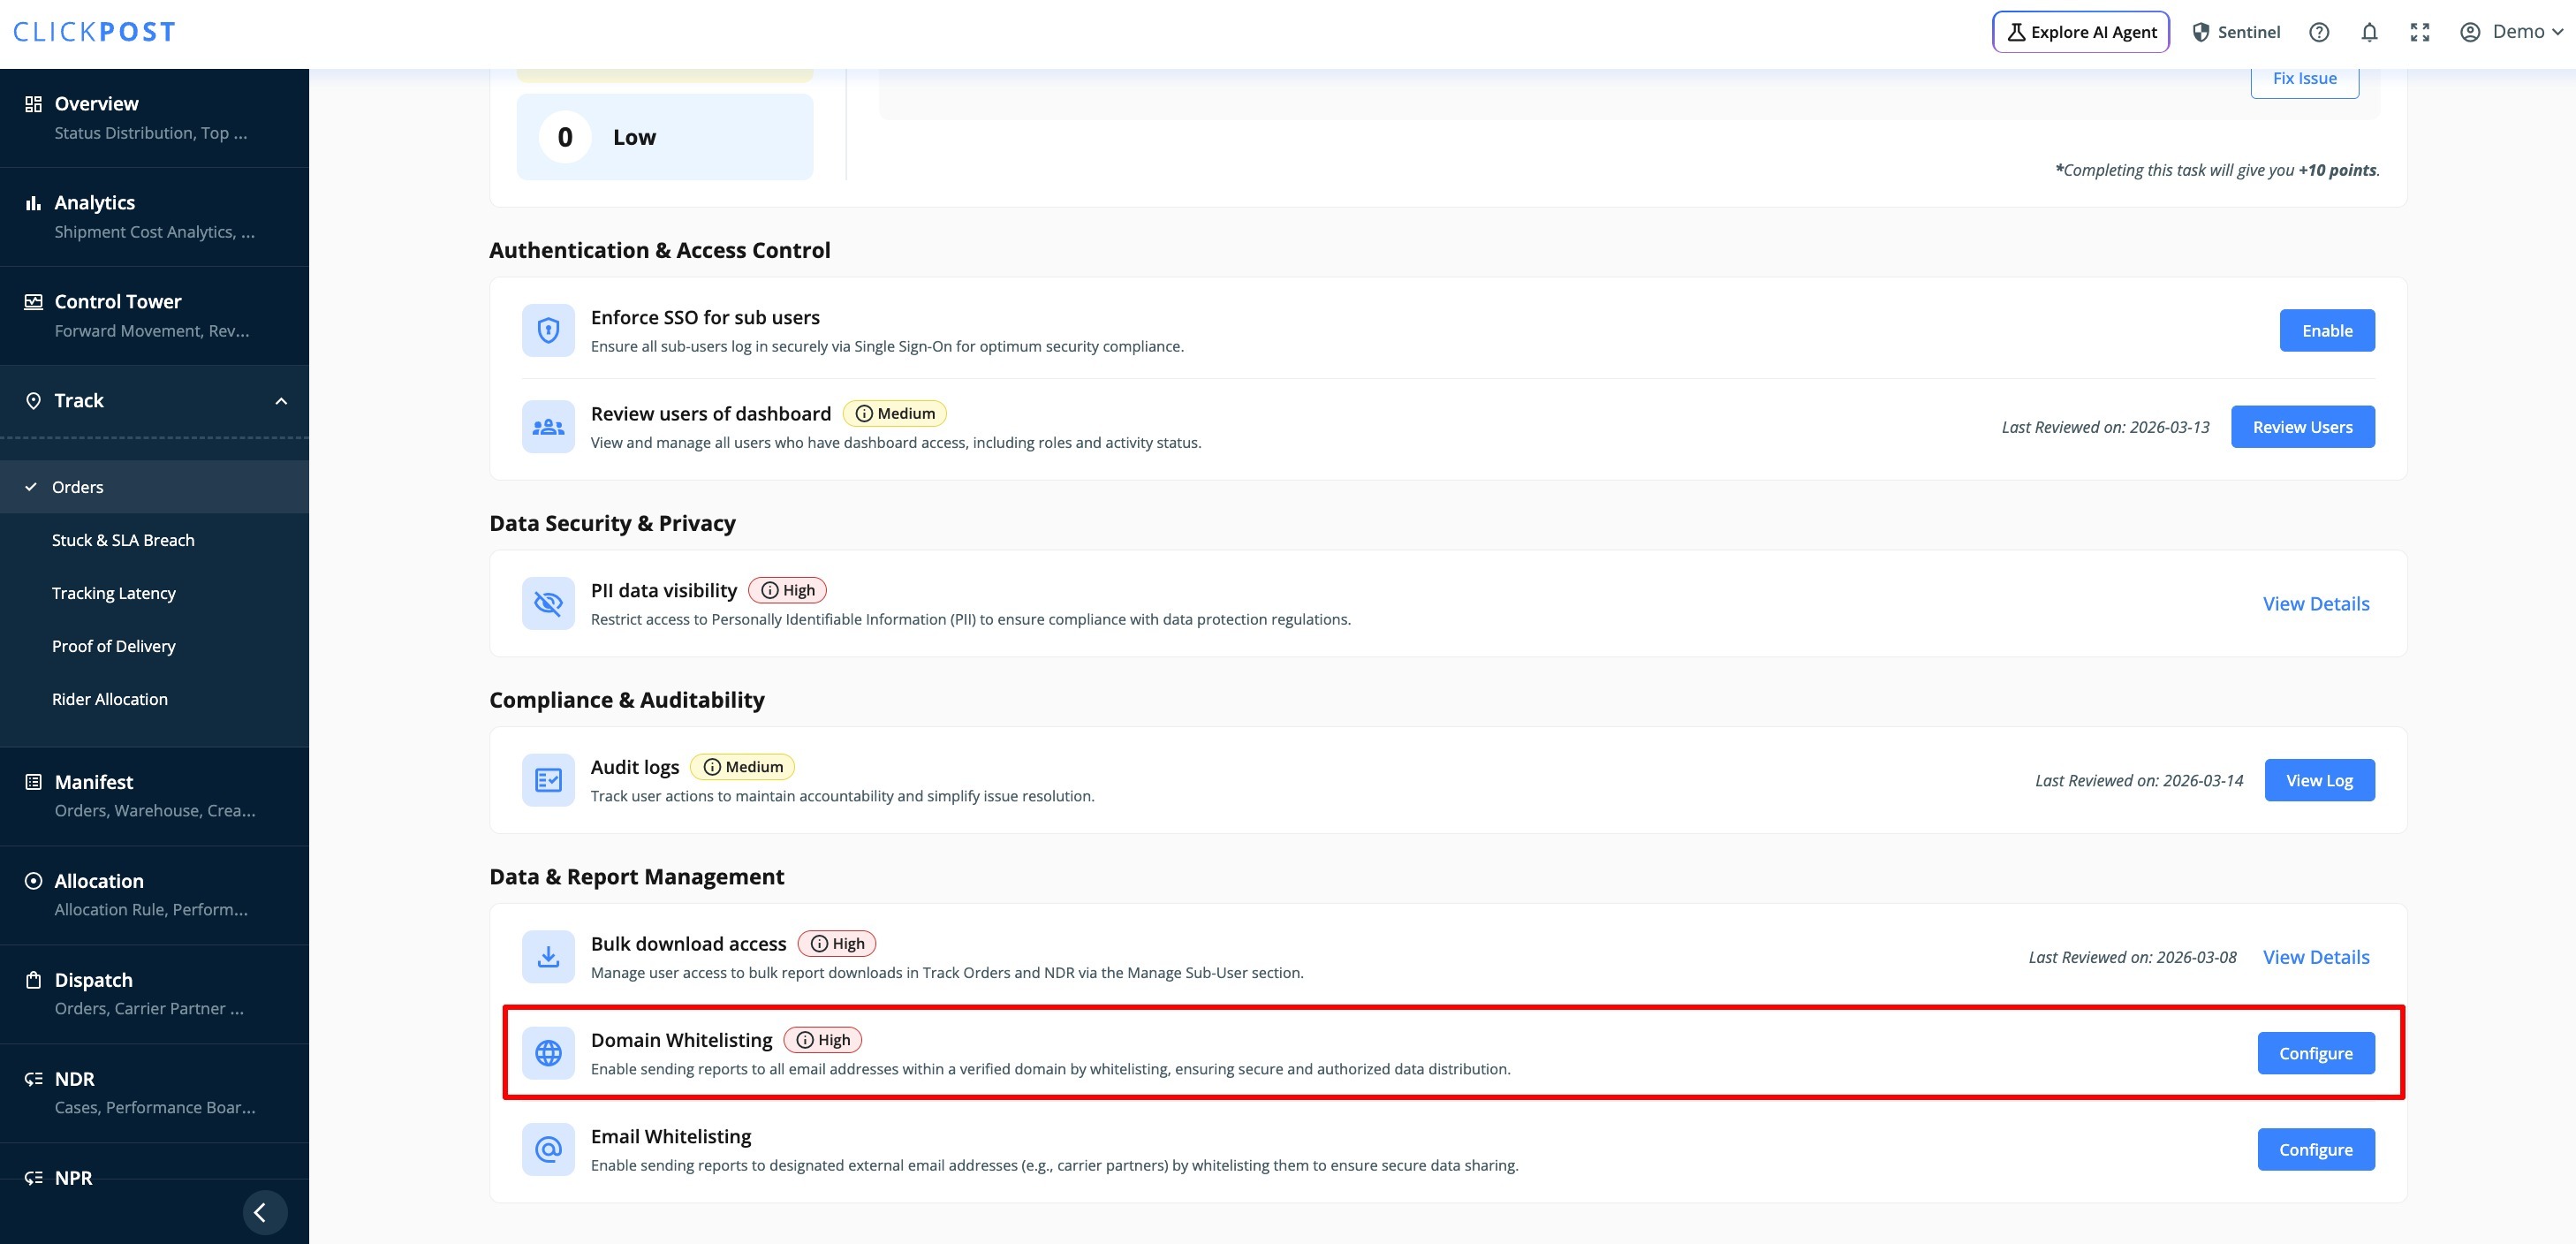2576x1244 pixels.
Task: Click Configure for Domain Whitelisting
Action: point(2315,1053)
